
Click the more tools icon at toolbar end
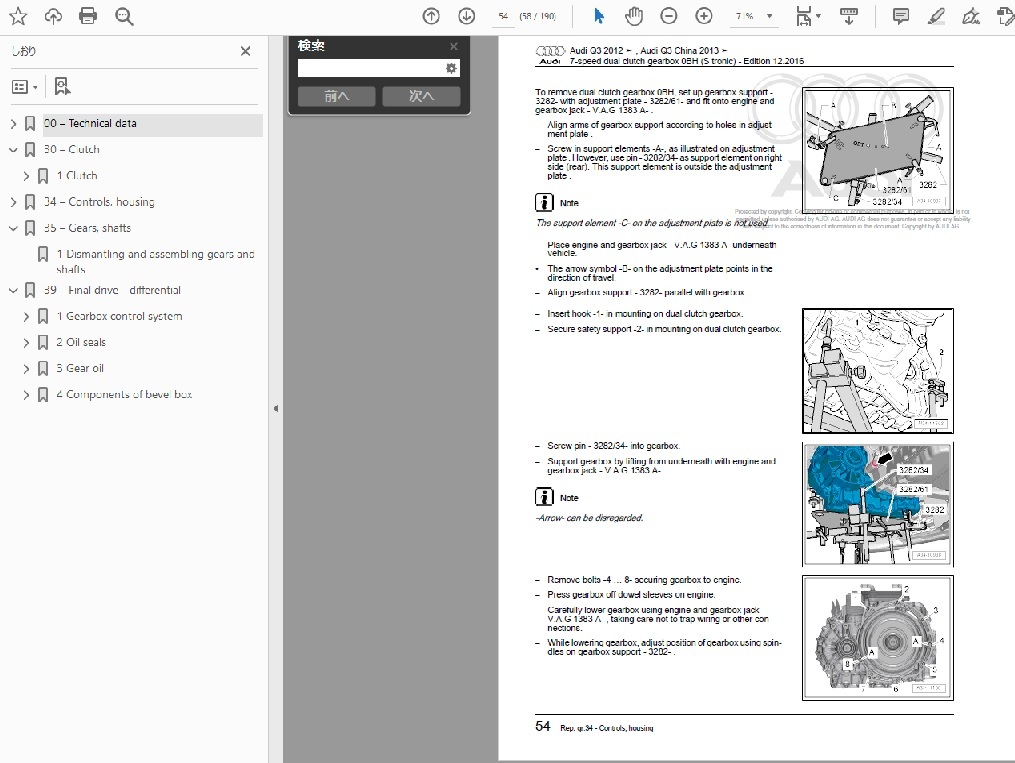coord(1007,16)
